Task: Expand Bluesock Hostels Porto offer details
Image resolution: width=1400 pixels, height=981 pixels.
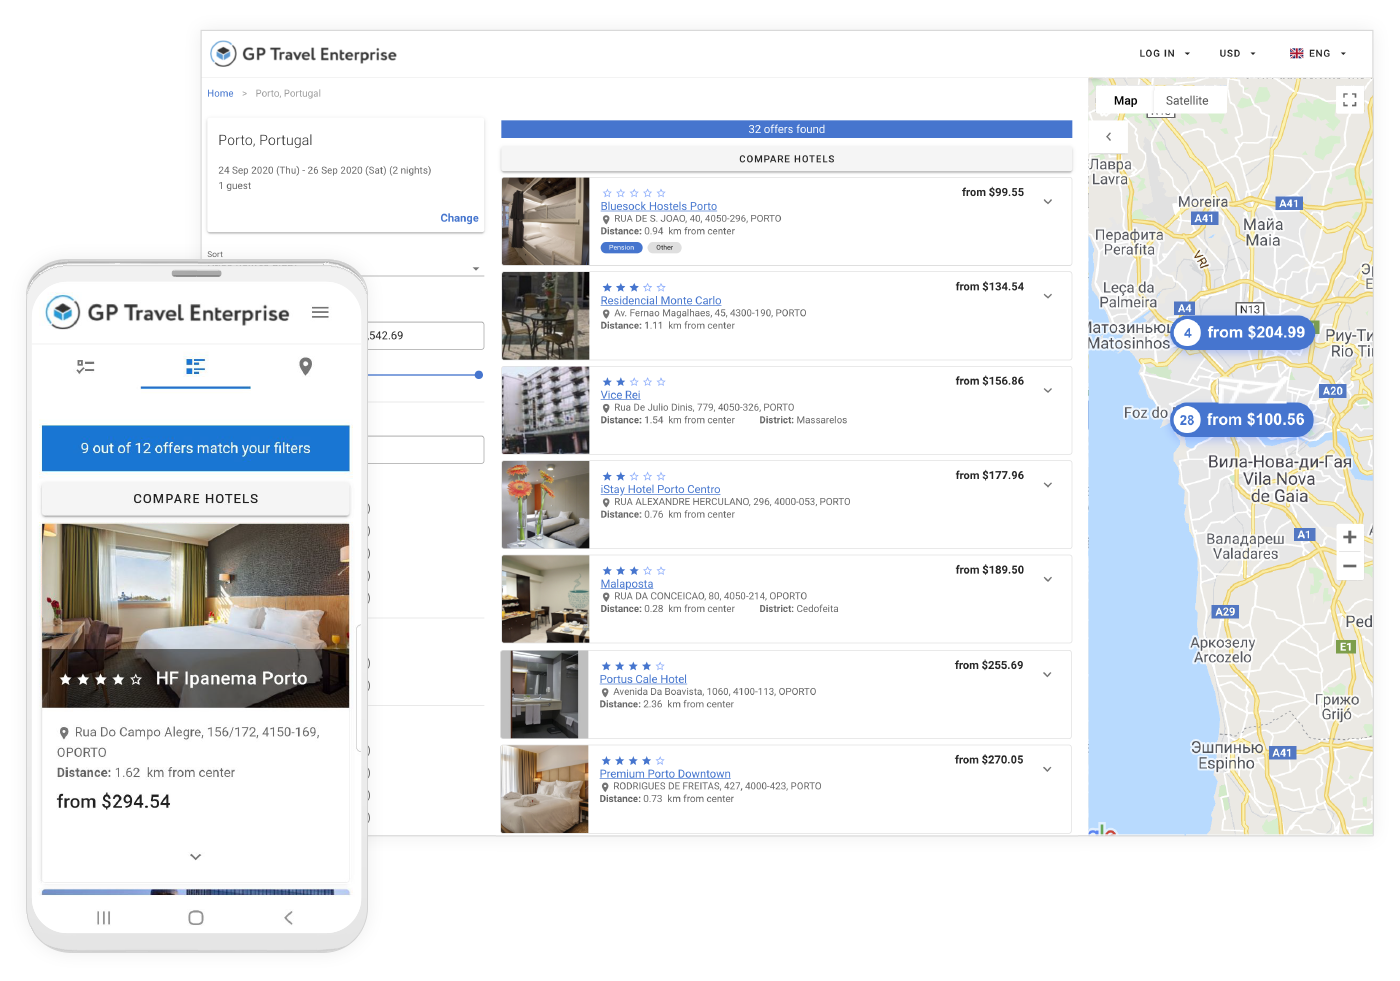Action: (x=1048, y=202)
